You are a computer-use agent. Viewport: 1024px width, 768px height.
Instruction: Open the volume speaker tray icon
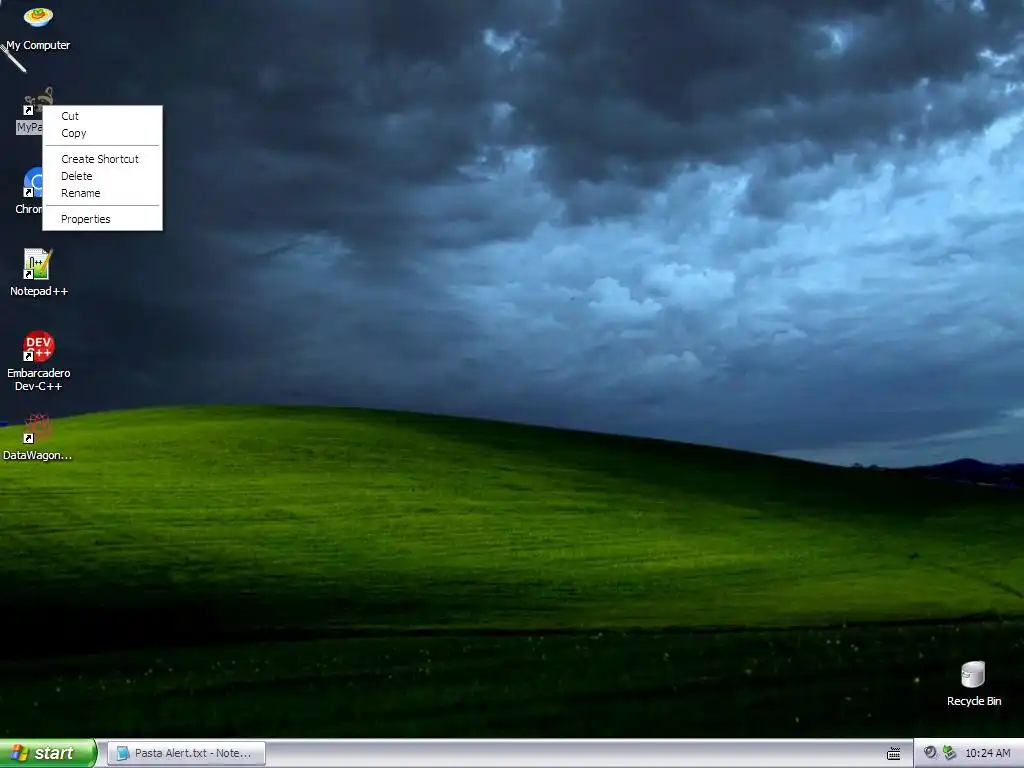pos(930,753)
